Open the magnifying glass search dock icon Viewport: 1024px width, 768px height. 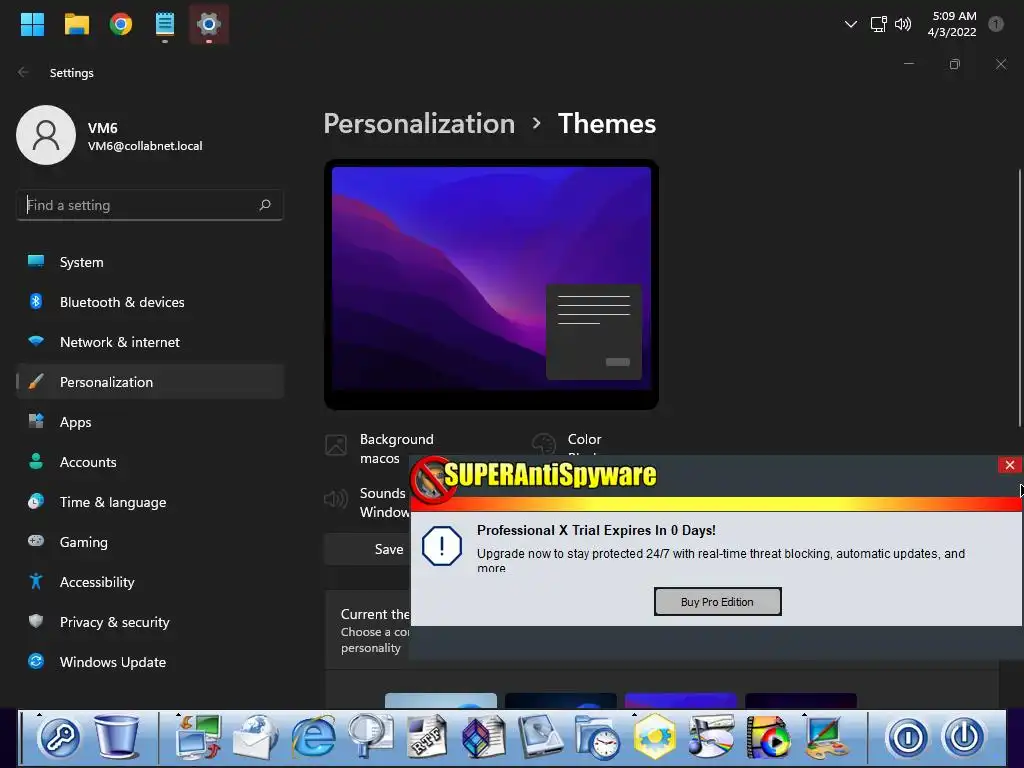coord(370,737)
